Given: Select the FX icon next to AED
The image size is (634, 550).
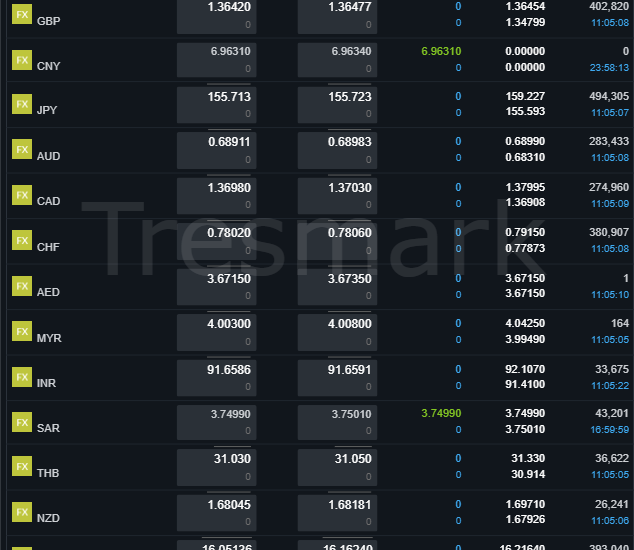Looking at the screenshot, I should coord(22,285).
